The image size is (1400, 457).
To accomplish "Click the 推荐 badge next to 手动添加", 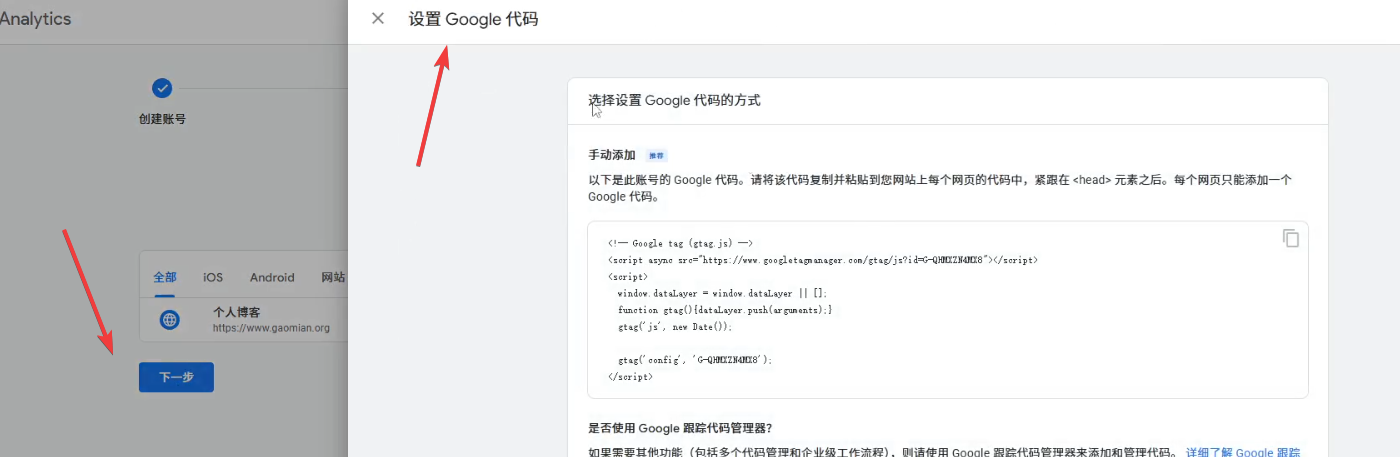I will point(656,155).
